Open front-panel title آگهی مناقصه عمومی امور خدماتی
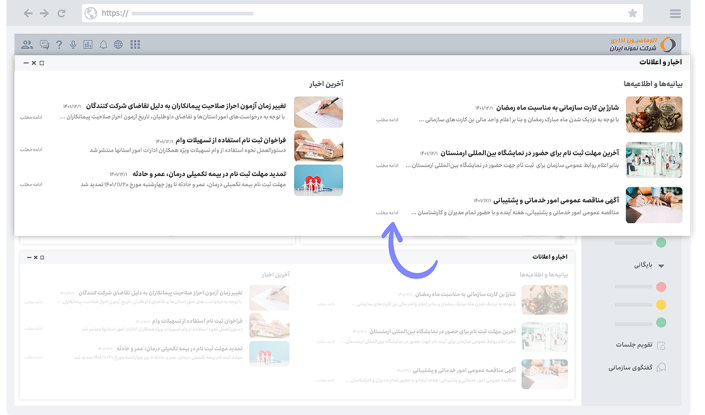This screenshot has width=705, height=415. 556,200
